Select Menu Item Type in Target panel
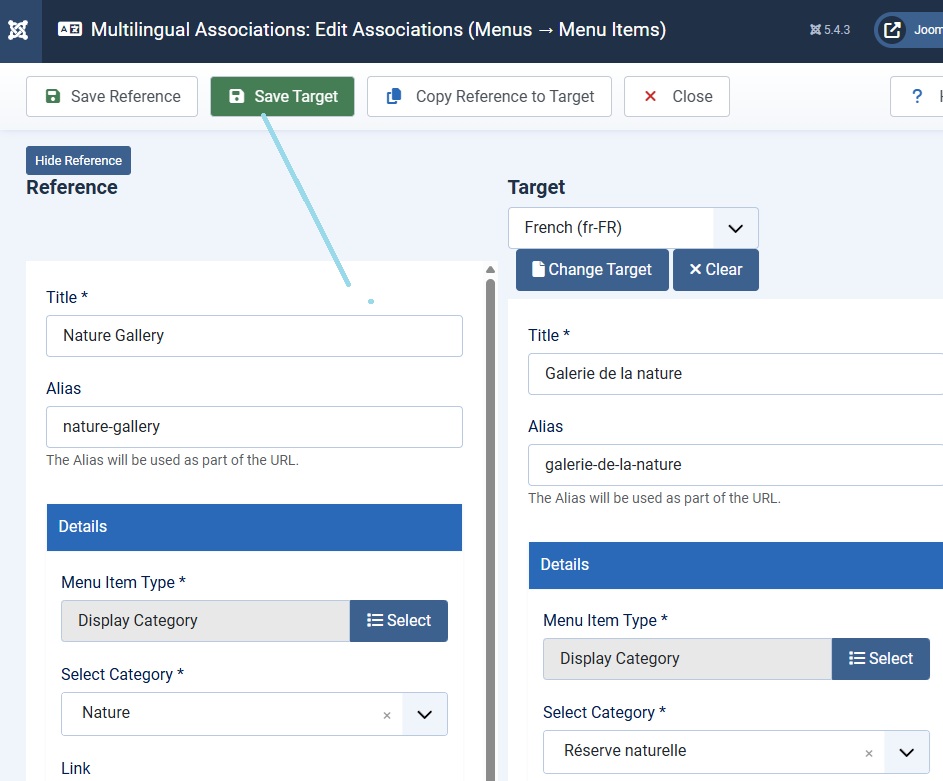943x781 pixels. tap(881, 659)
